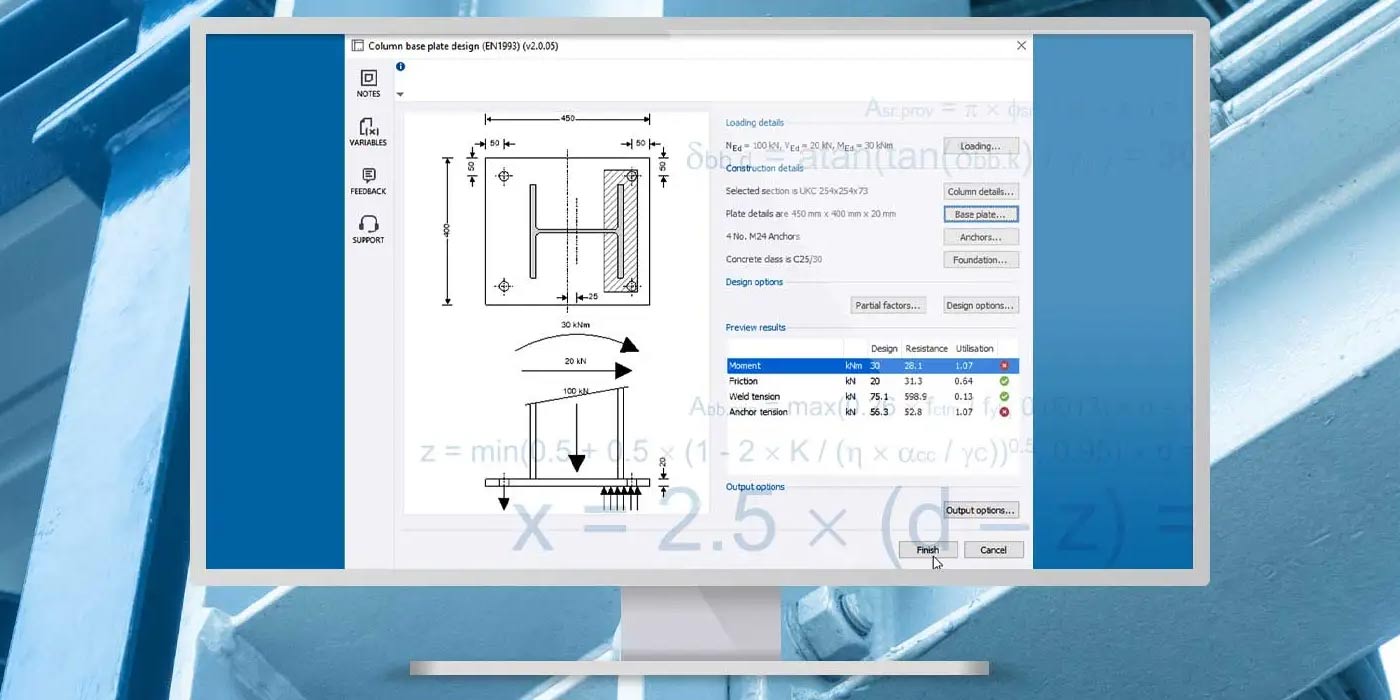This screenshot has height=700, width=1400.
Task: Open Support via the headset icon
Action: point(368,225)
